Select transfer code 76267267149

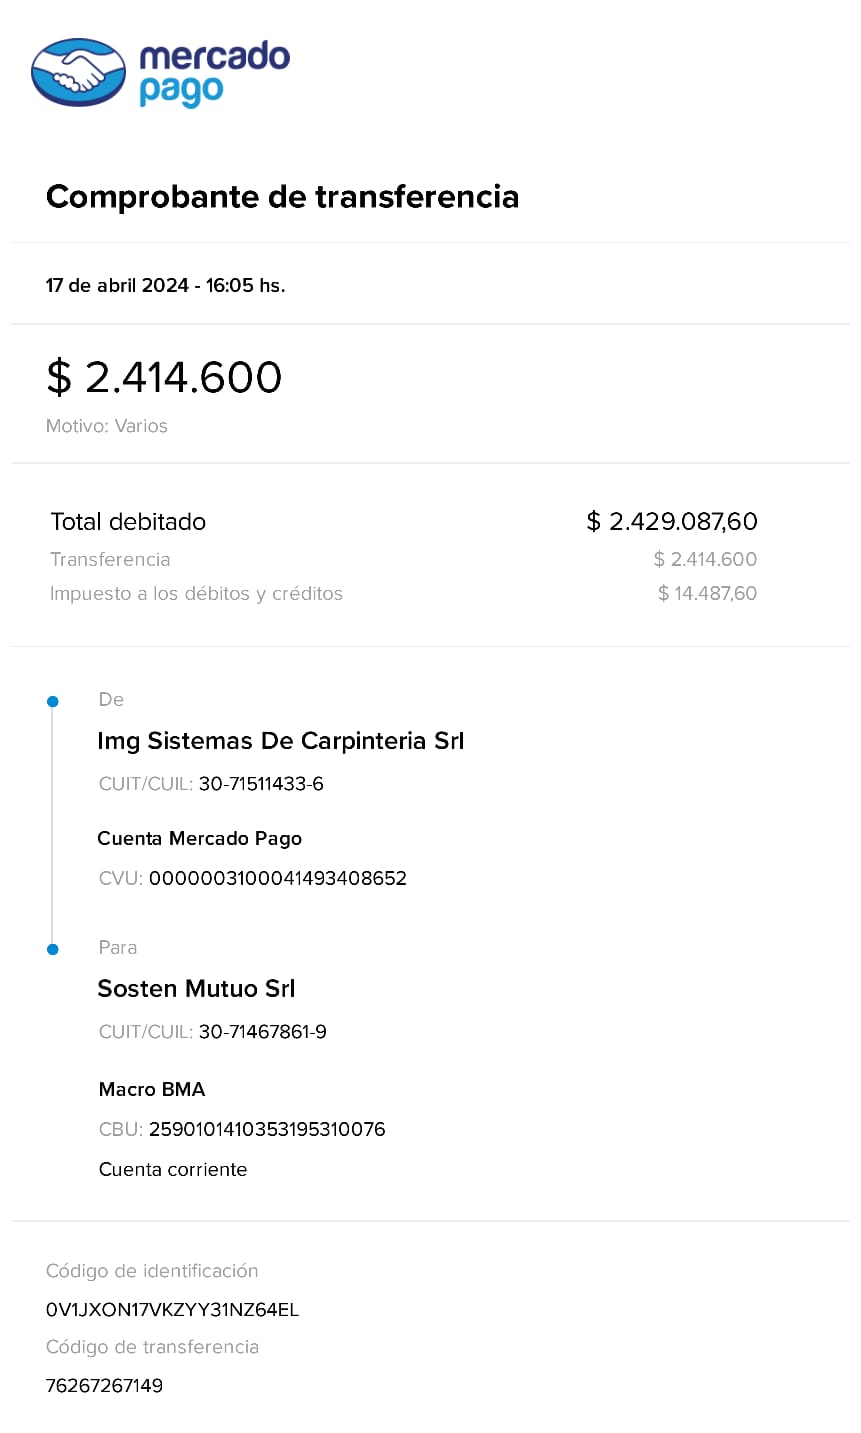(104, 1386)
